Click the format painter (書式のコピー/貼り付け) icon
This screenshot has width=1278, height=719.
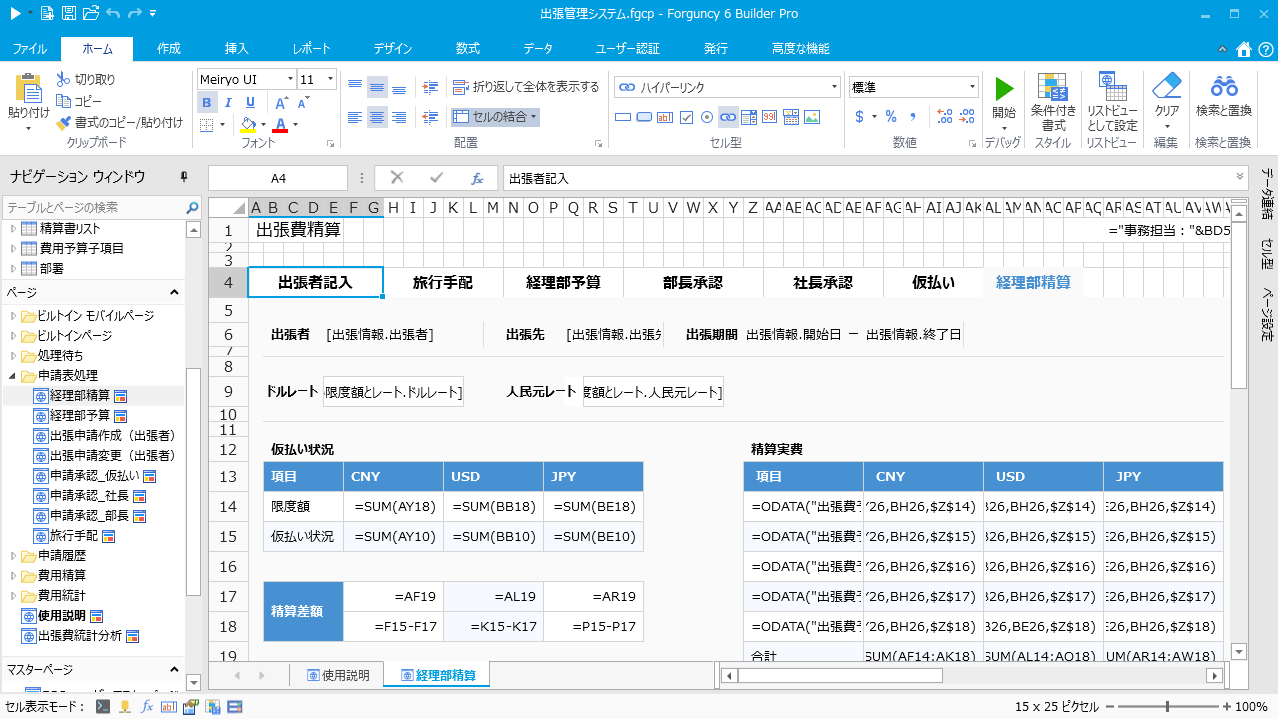(64, 122)
